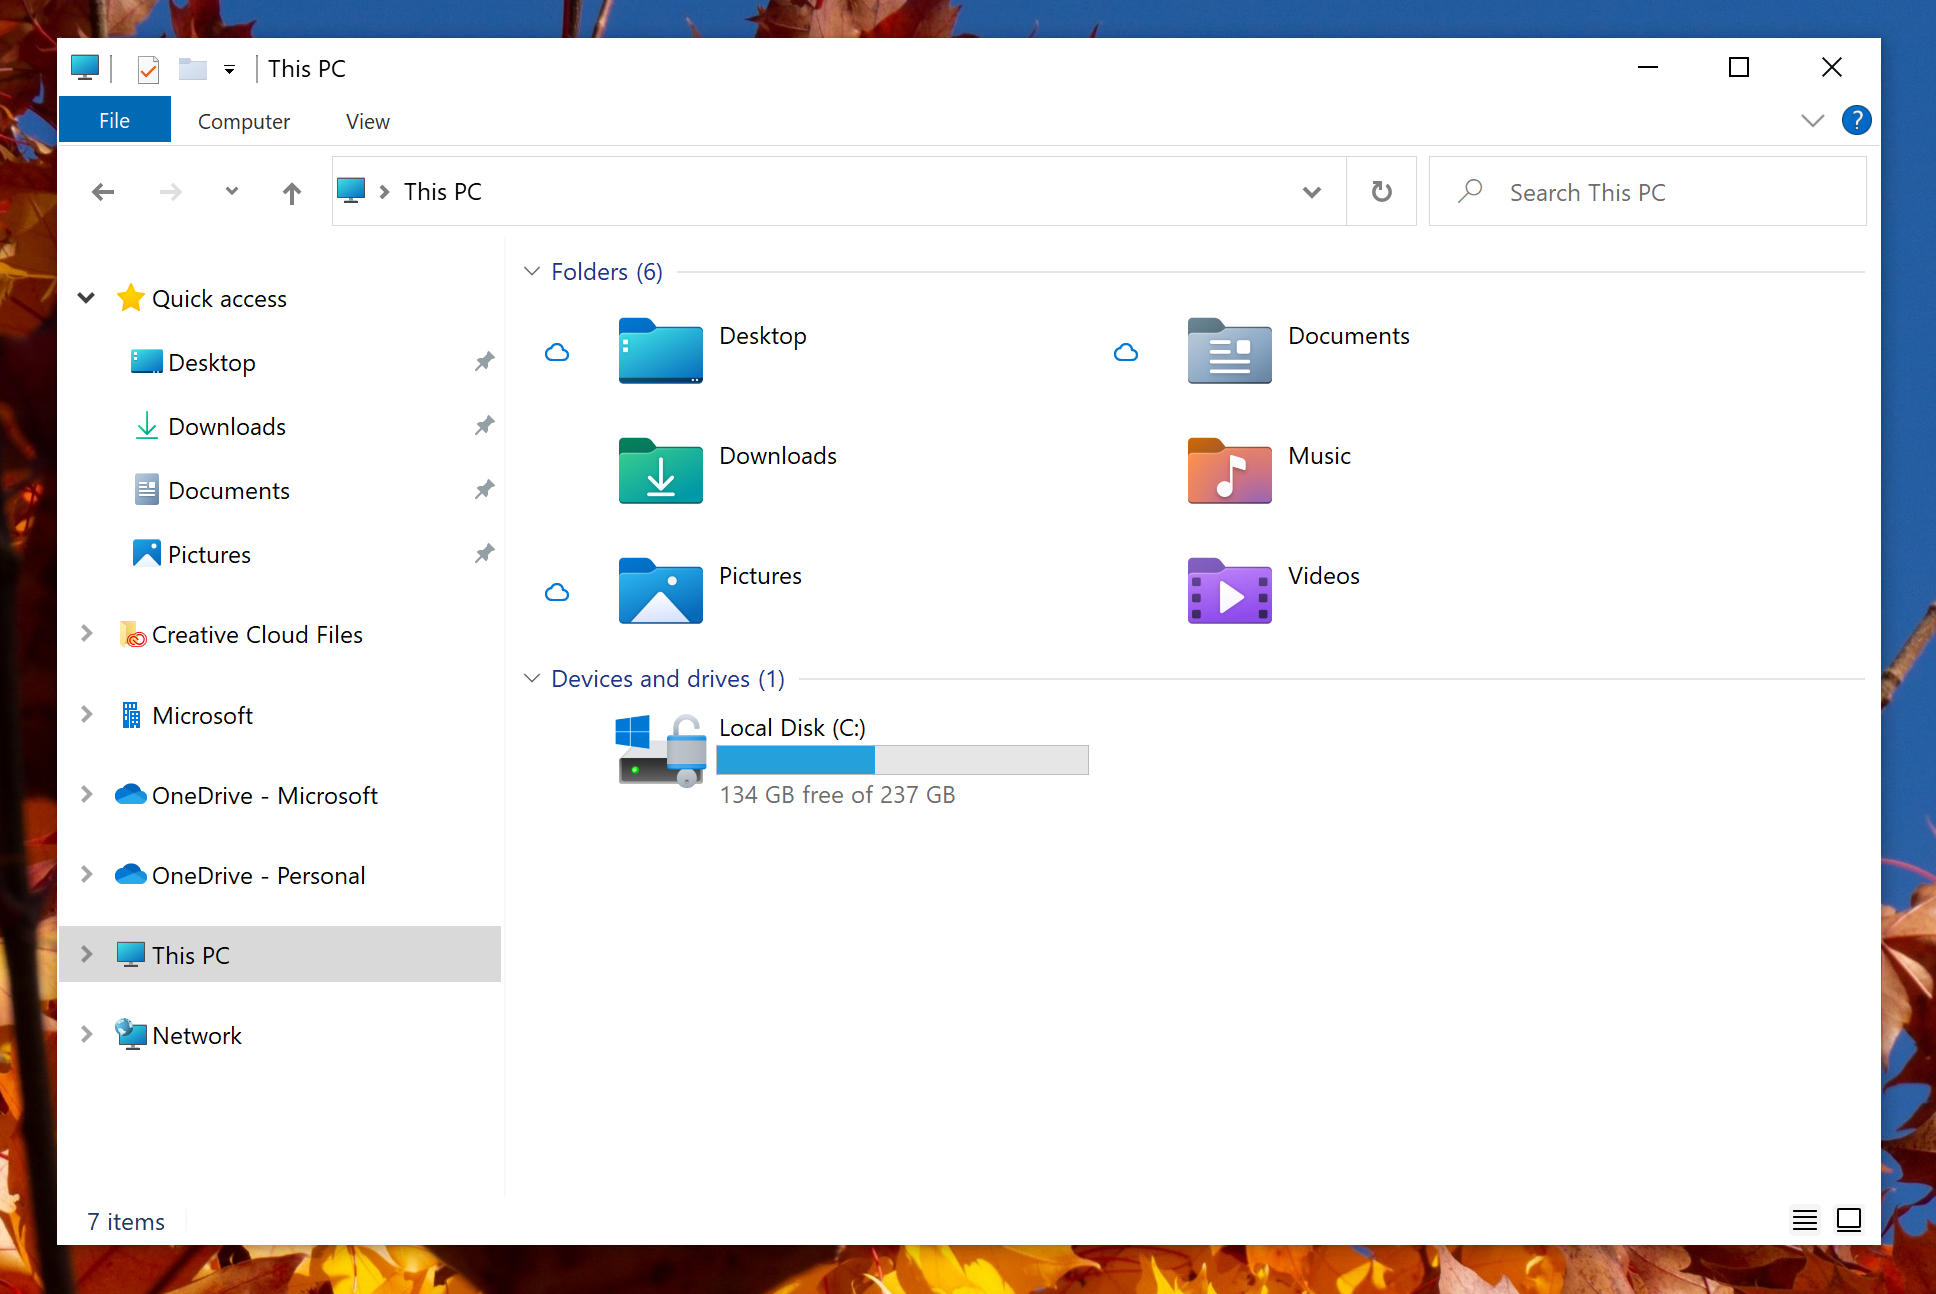Collapse the Folders section
Image resolution: width=1936 pixels, height=1294 pixels.
click(x=534, y=272)
